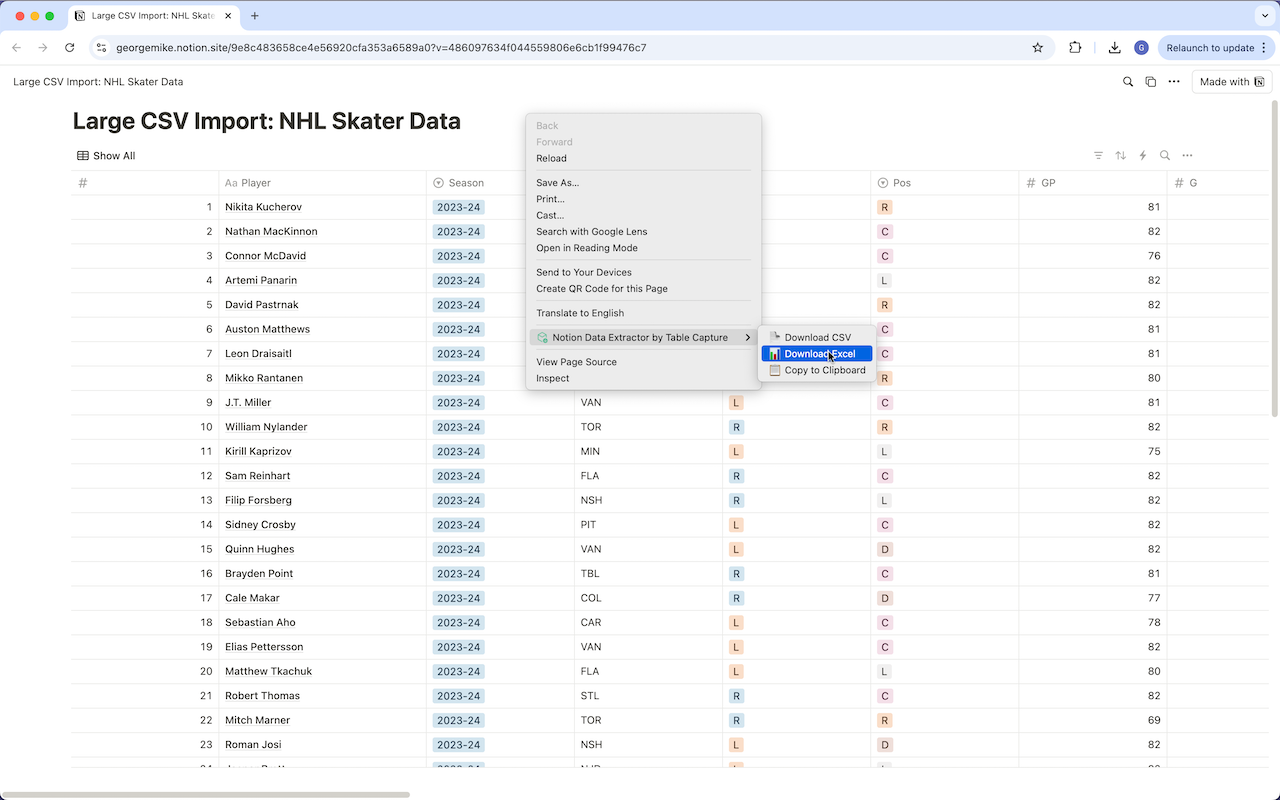Viewport: 1280px width, 800px height.
Task: Click the G column header
Action: point(1218,183)
